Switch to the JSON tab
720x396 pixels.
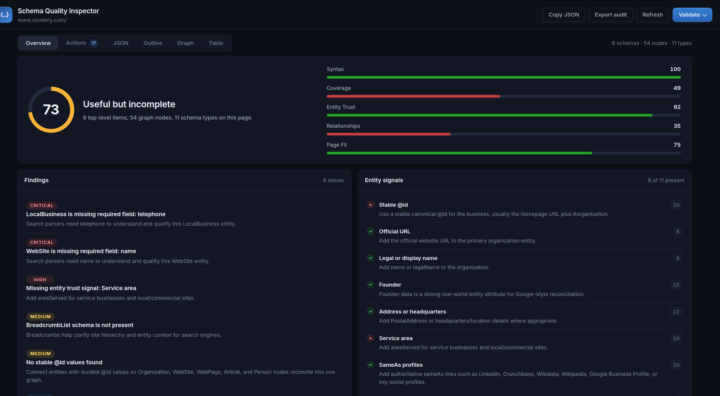[x=121, y=43]
